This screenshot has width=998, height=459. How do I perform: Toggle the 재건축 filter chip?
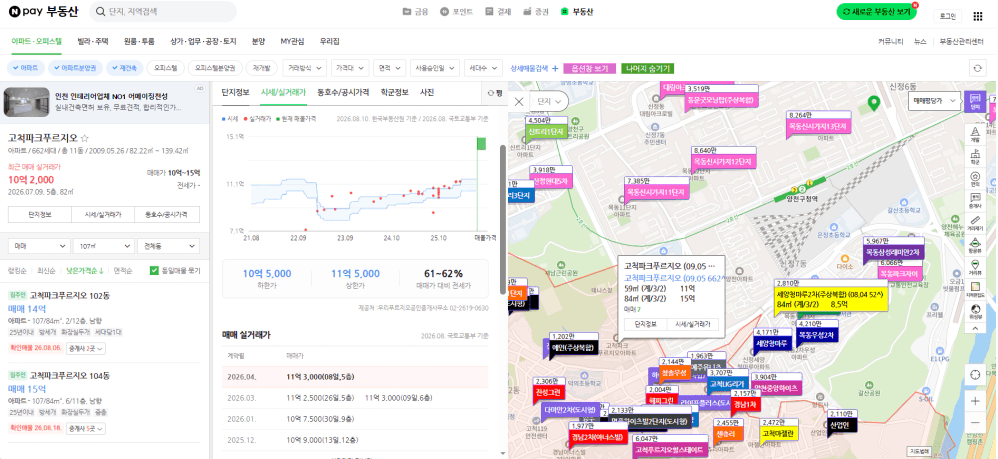pyautogui.click(x=125, y=67)
